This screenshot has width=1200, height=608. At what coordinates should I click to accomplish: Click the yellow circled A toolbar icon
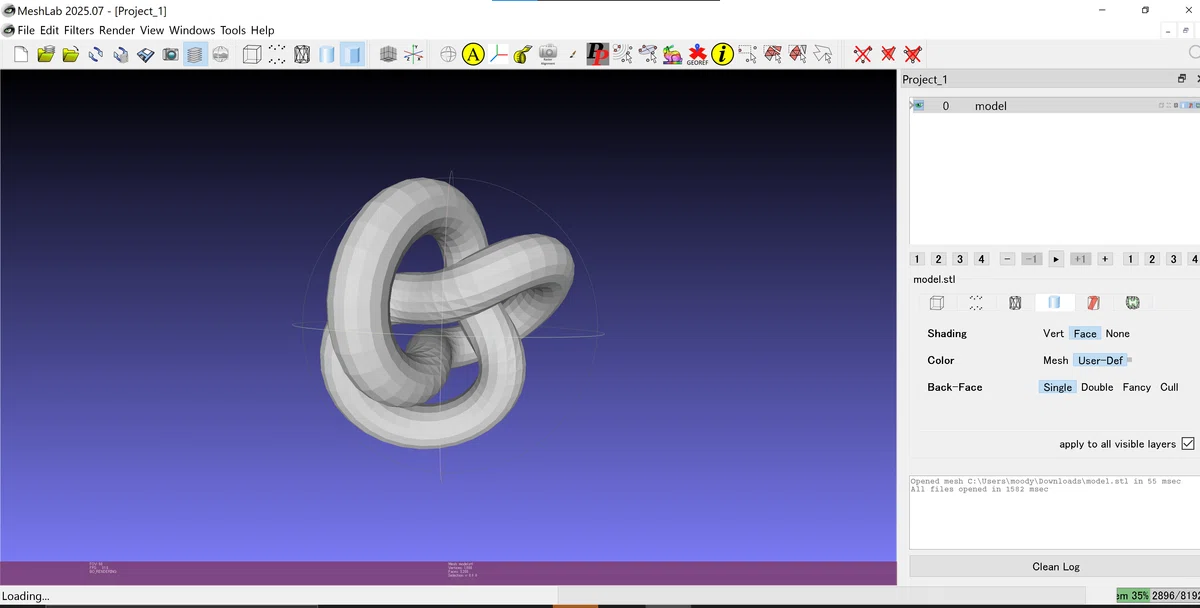click(474, 54)
